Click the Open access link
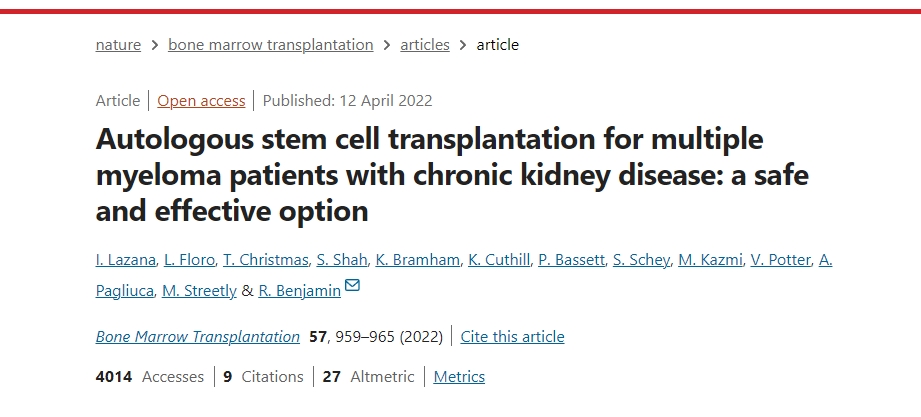 click(x=201, y=101)
